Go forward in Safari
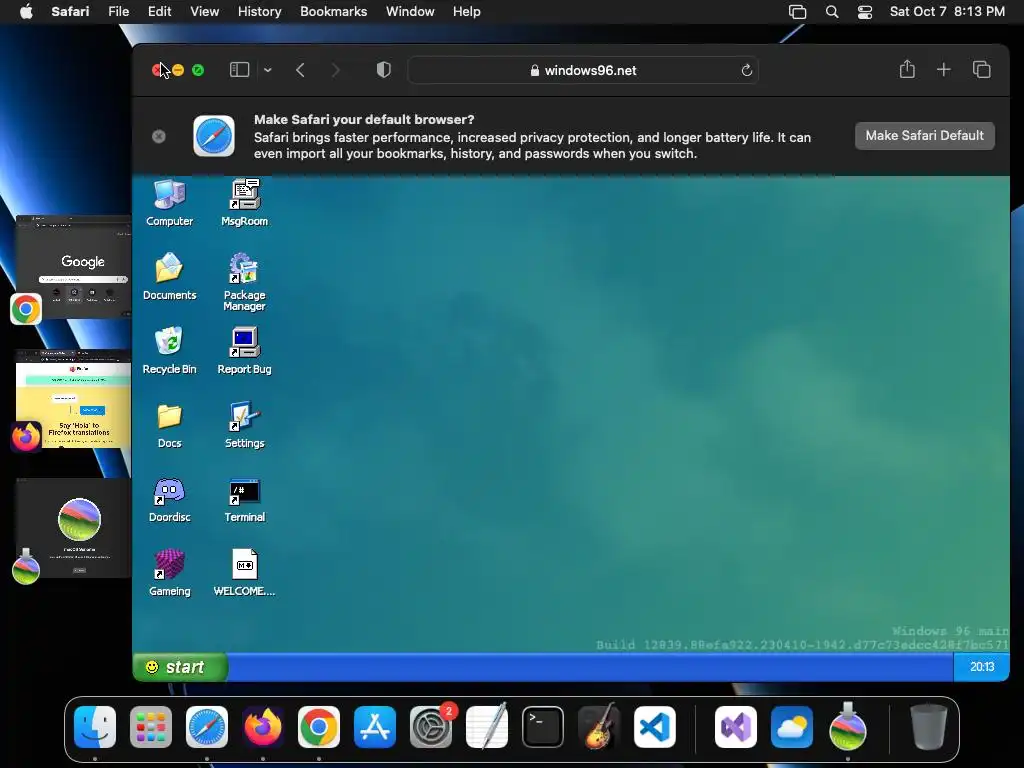This screenshot has width=1024, height=768. tap(335, 70)
